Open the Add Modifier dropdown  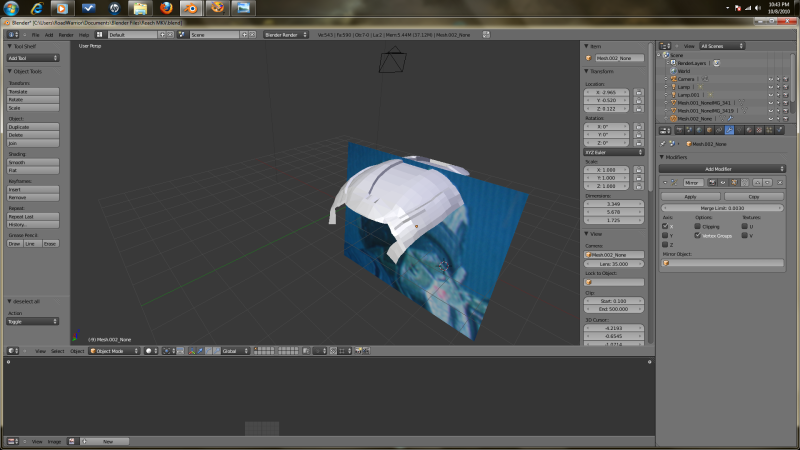click(722, 169)
